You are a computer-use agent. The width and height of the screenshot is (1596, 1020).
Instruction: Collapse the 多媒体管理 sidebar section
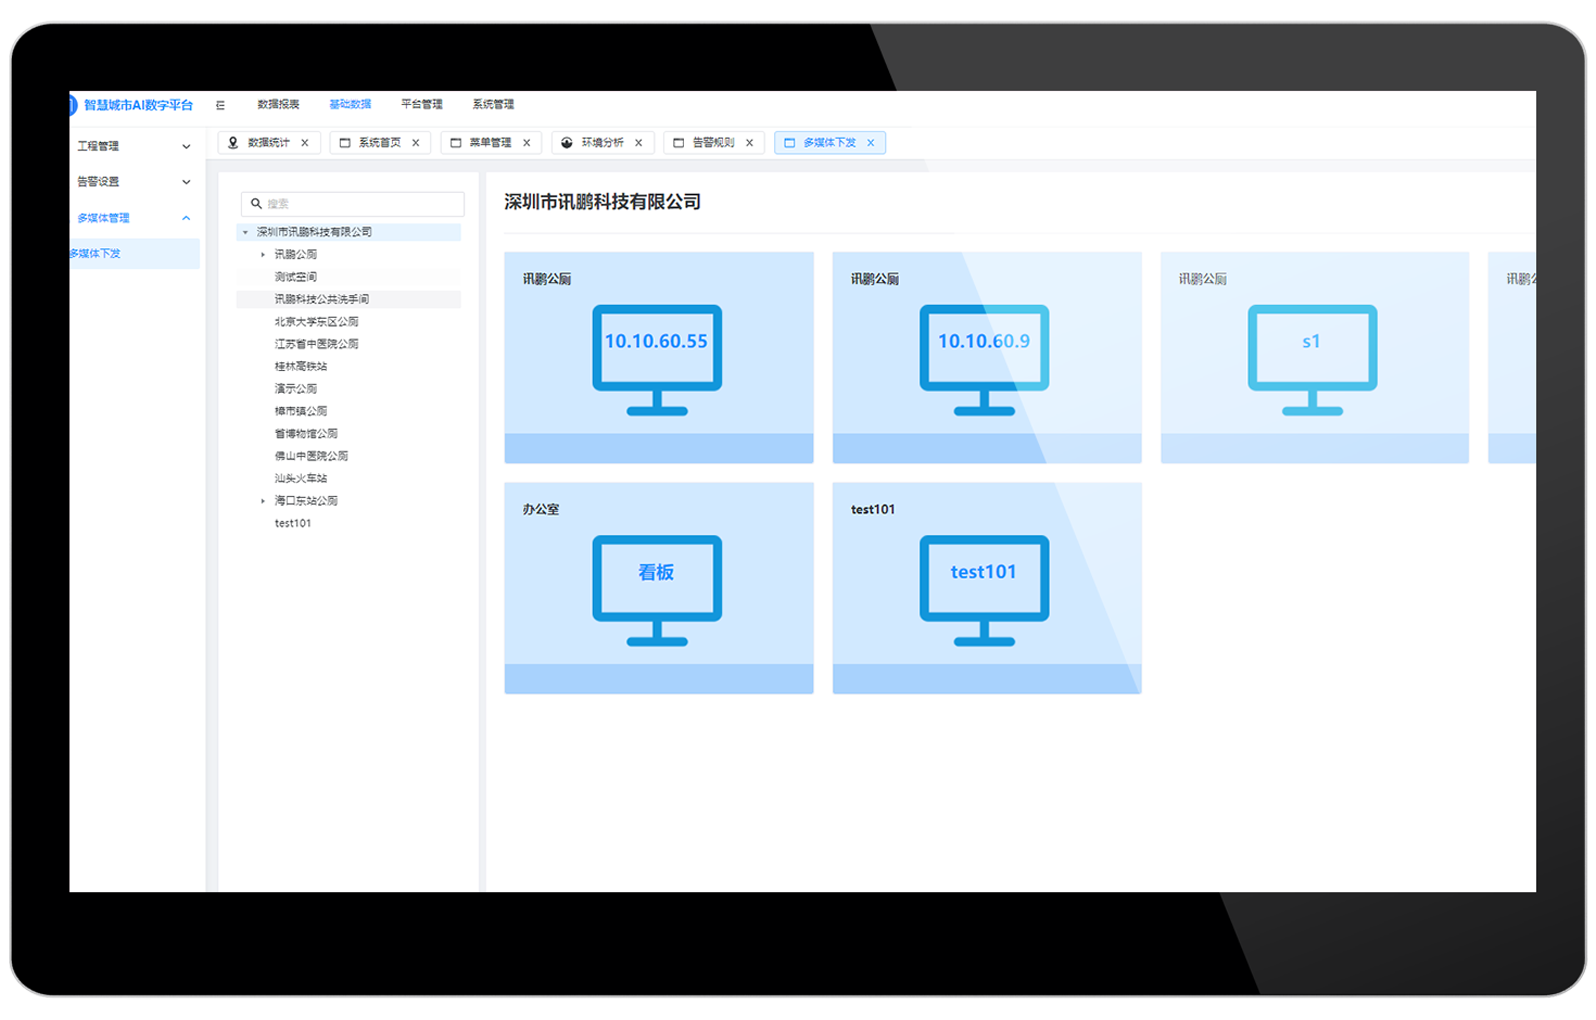coord(186,218)
